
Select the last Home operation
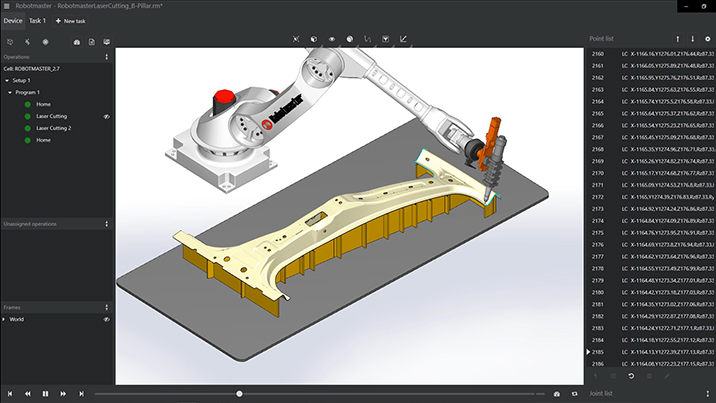click(43, 140)
